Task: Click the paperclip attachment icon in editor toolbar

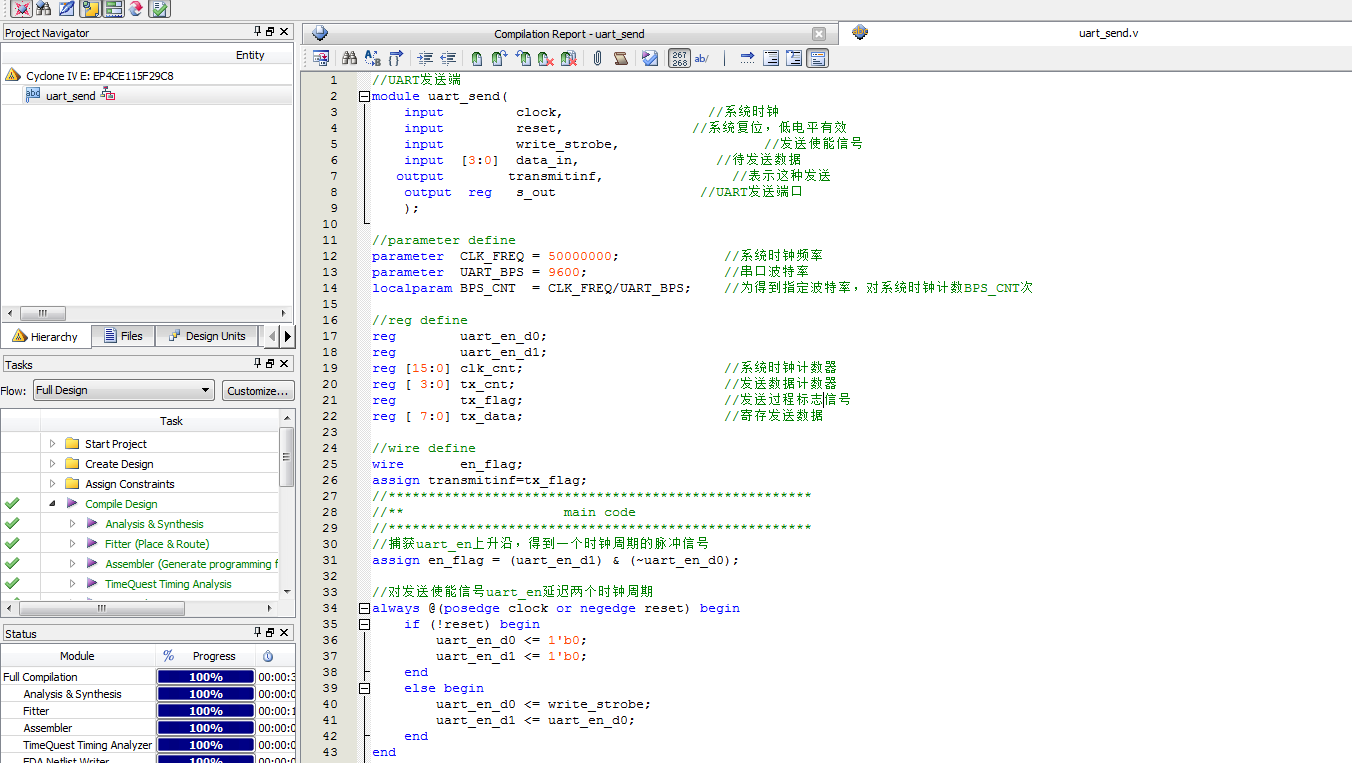Action: (597, 59)
